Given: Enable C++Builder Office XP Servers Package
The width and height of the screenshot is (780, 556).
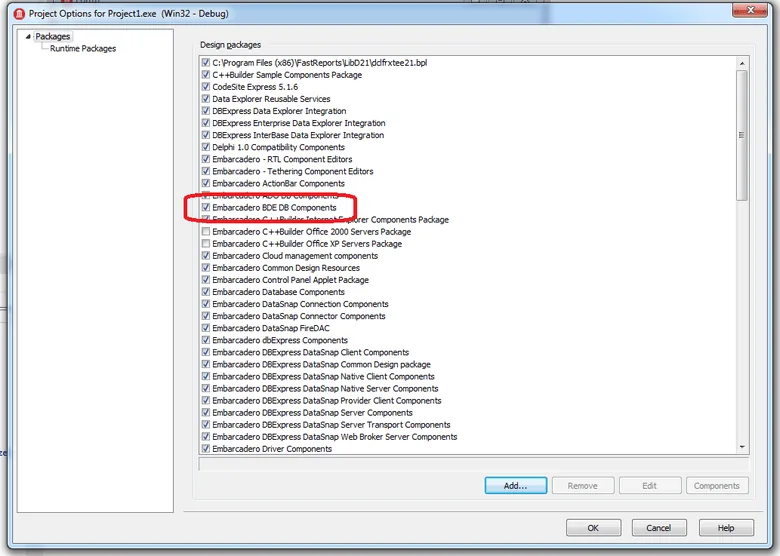Looking at the screenshot, I should point(206,244).
